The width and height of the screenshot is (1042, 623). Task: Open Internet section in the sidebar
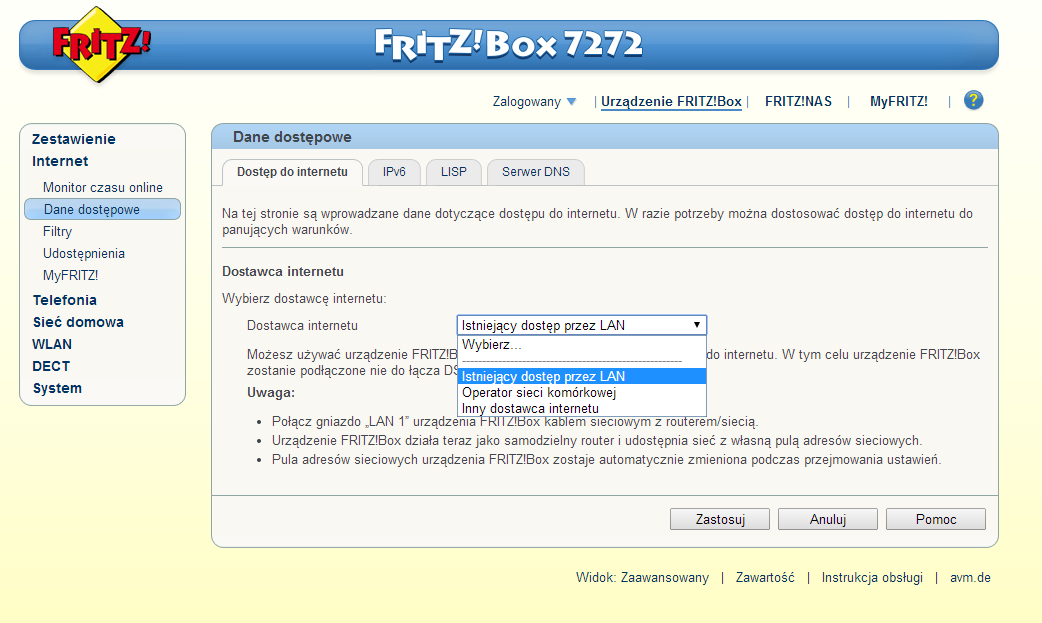[x=60, y=161]
